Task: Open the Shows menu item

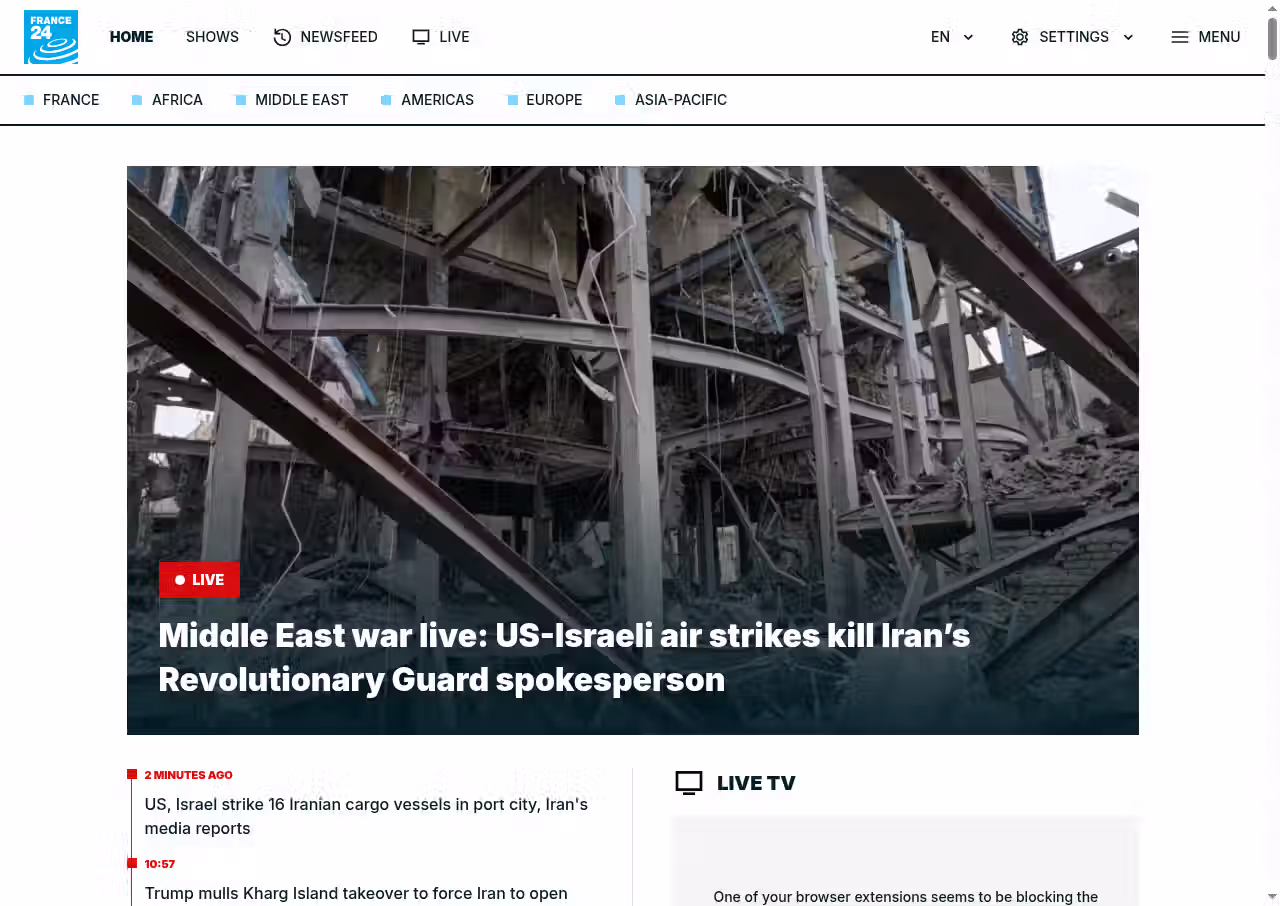Action: [212, 37]
